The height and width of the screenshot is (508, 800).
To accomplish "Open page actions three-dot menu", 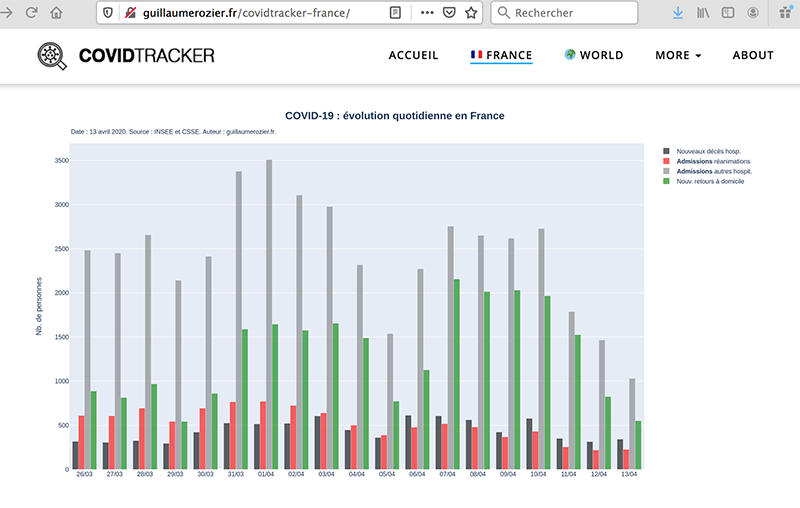I will coord(427,13).
